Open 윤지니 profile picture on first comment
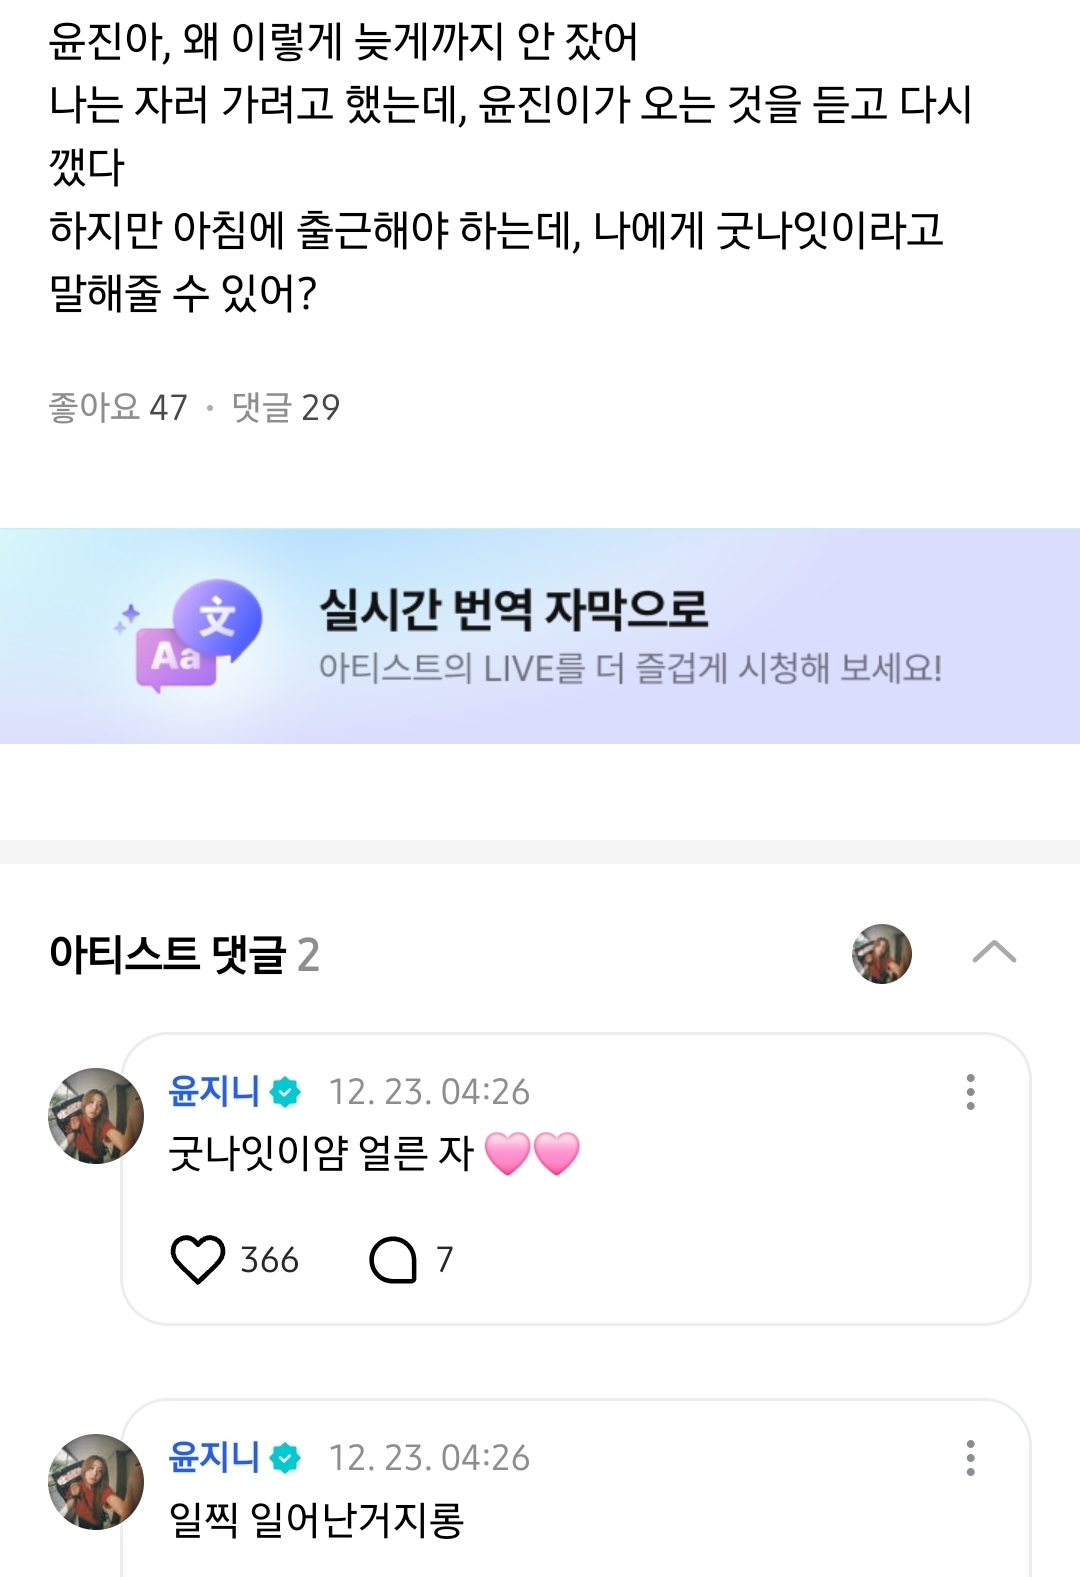Viewport: 1080px width, 1577px height. pos(96,1116)
